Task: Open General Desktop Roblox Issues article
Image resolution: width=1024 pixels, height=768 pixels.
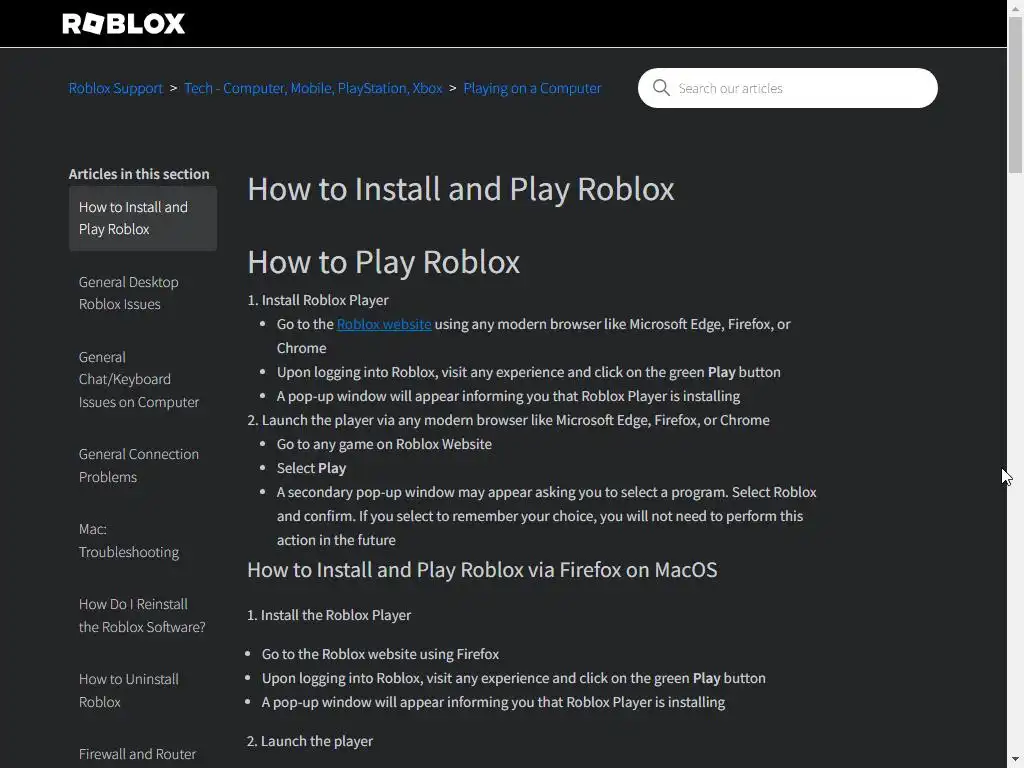Action: coord(129,293)
